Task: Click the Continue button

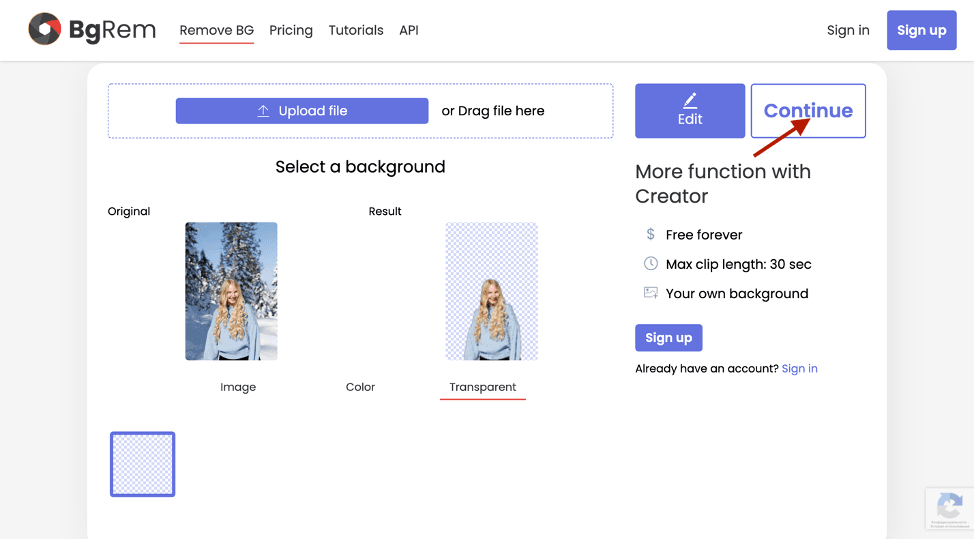Action: pos(808,111)
